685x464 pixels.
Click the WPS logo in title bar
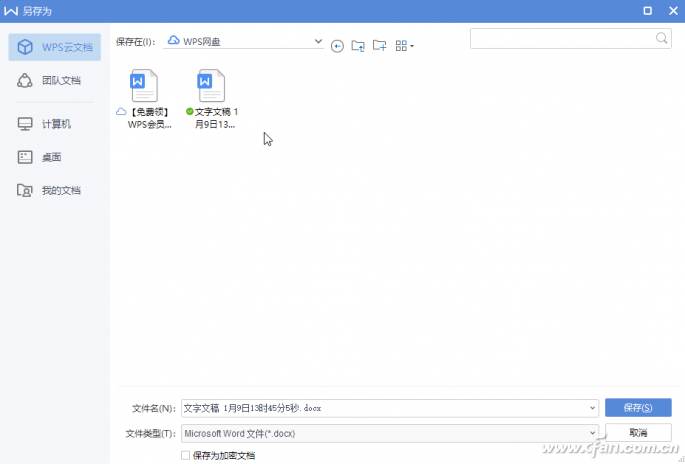11,11
